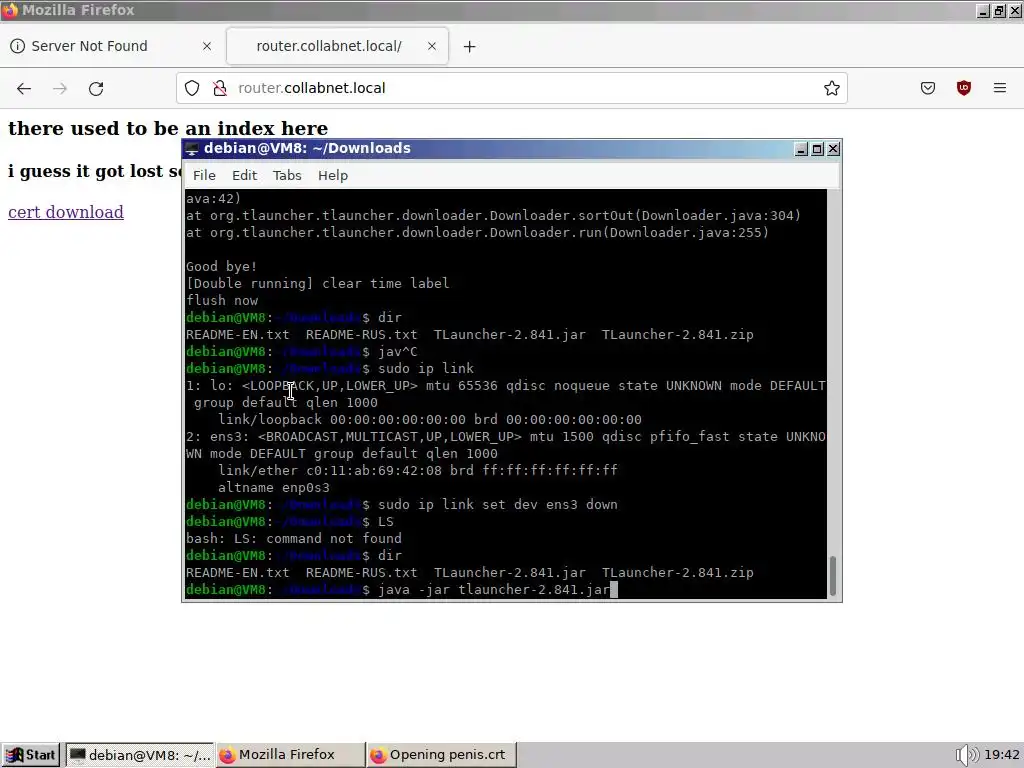The height and width of the screenshot is (768, 1024).
Task: Click the insecure connection padlock icon
Action: pos(220,88)
